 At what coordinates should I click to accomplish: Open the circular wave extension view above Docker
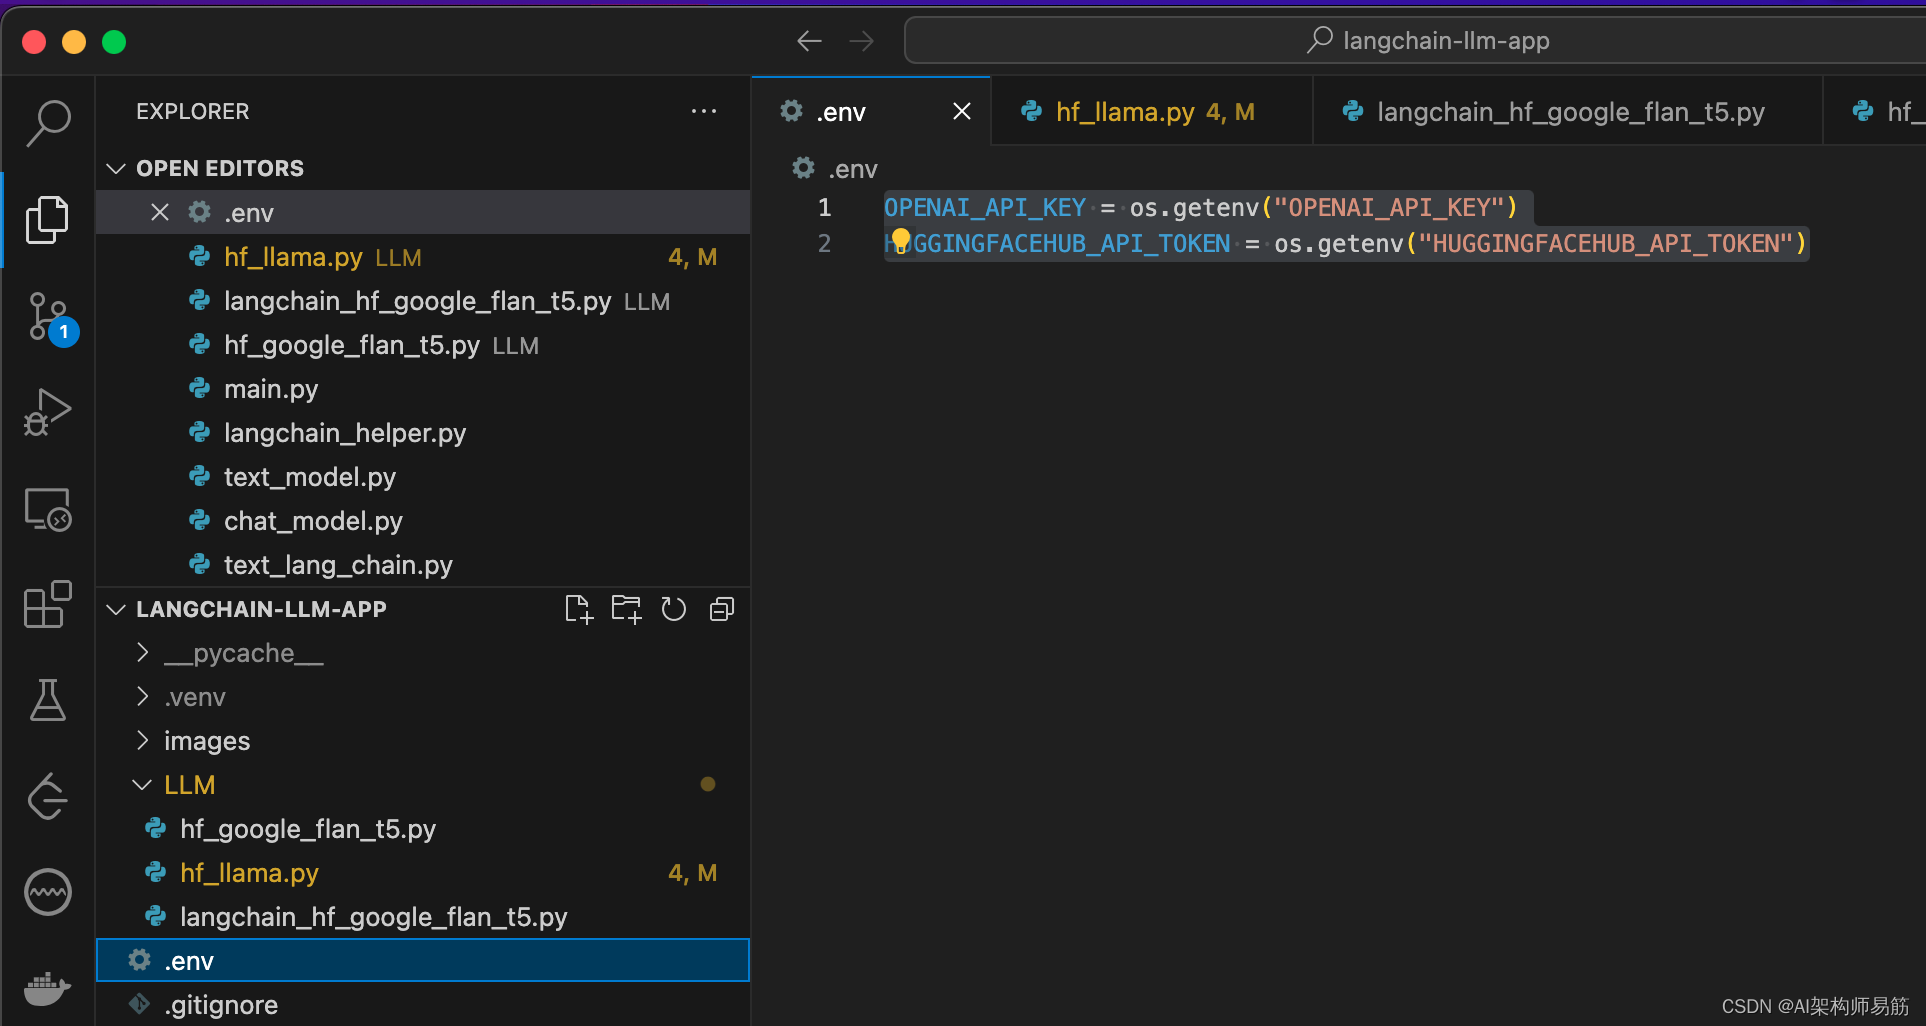pos(48,892)
